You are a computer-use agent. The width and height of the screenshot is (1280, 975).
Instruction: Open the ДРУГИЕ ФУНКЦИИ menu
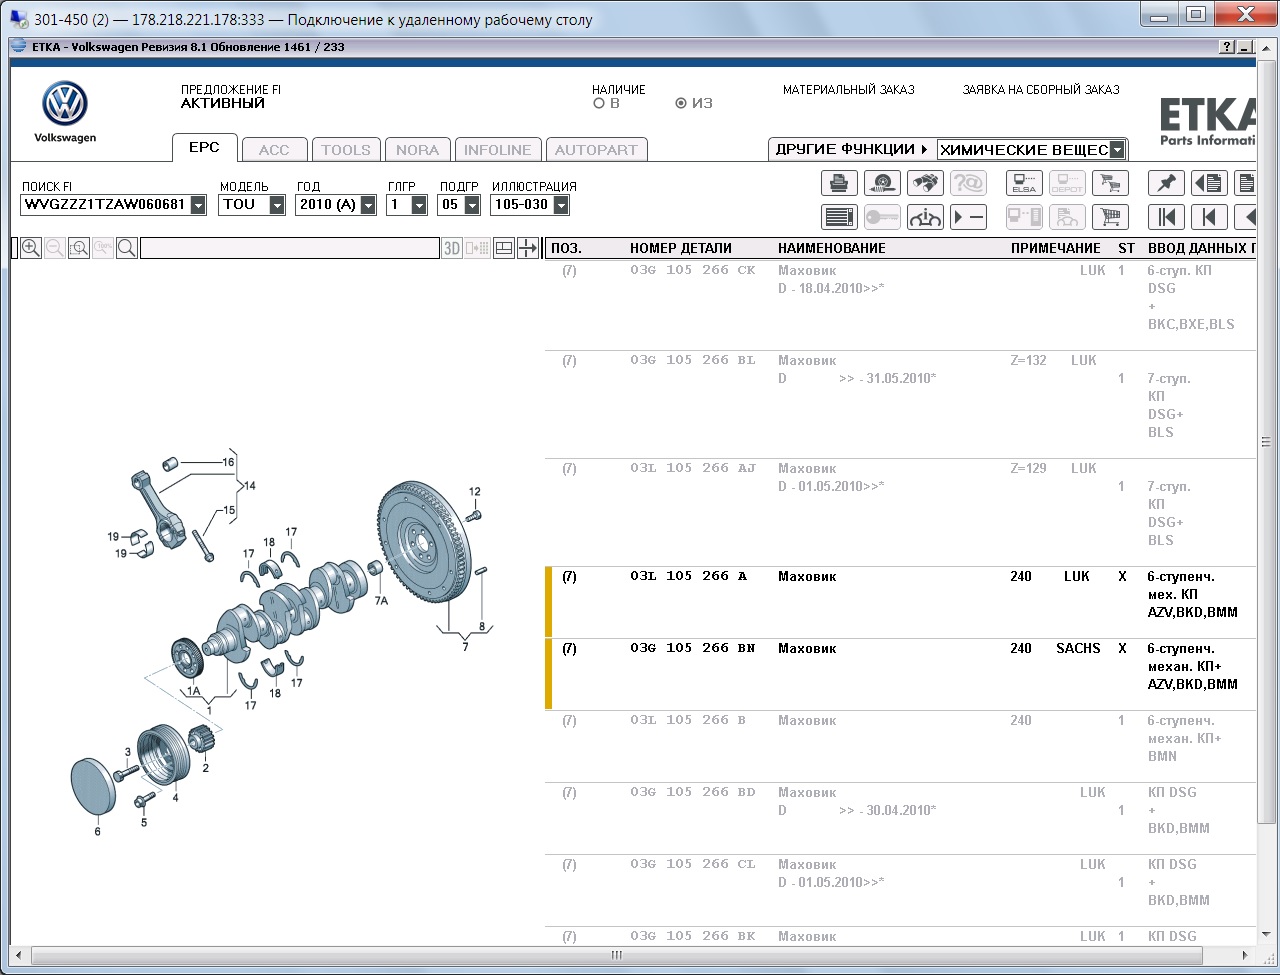852,149
